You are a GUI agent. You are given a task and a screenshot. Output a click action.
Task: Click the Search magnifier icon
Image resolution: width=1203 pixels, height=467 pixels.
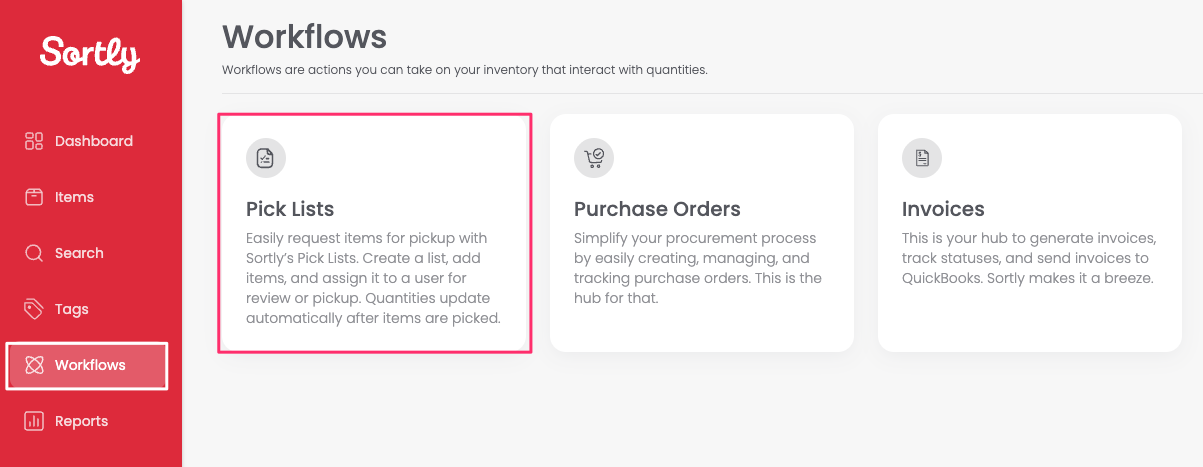pyautogui.click(x=34, y=253)
